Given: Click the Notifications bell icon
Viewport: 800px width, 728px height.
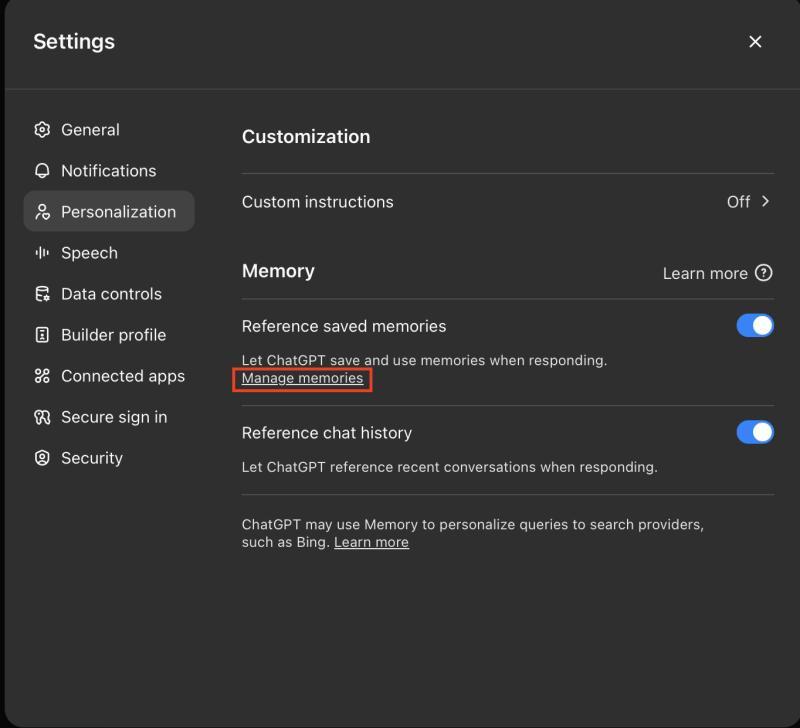Looking at the screenshot, I should 42,171.
